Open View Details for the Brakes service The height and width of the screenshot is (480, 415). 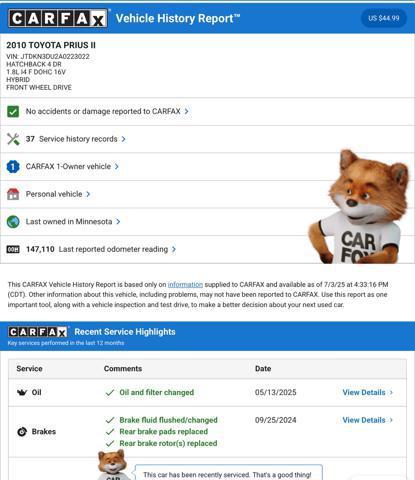[364, 420]
